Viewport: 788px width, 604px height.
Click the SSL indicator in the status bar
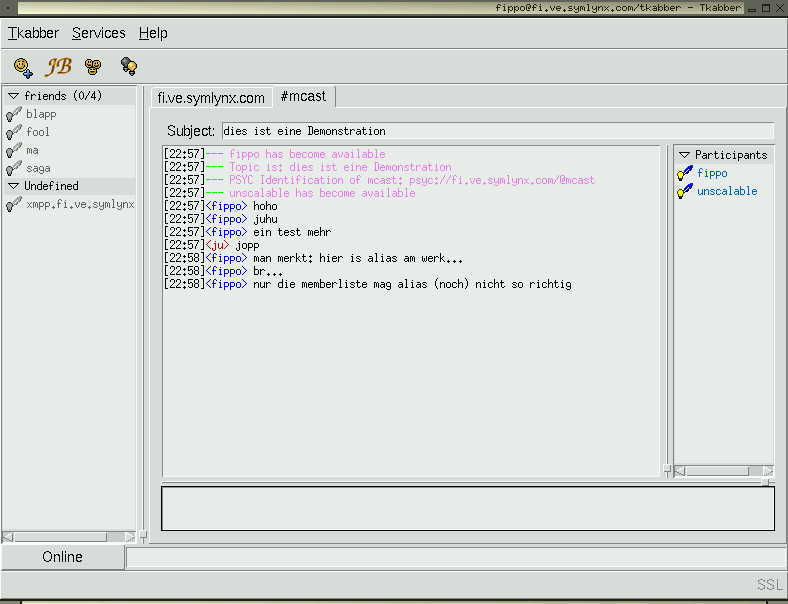coord(769,585)
